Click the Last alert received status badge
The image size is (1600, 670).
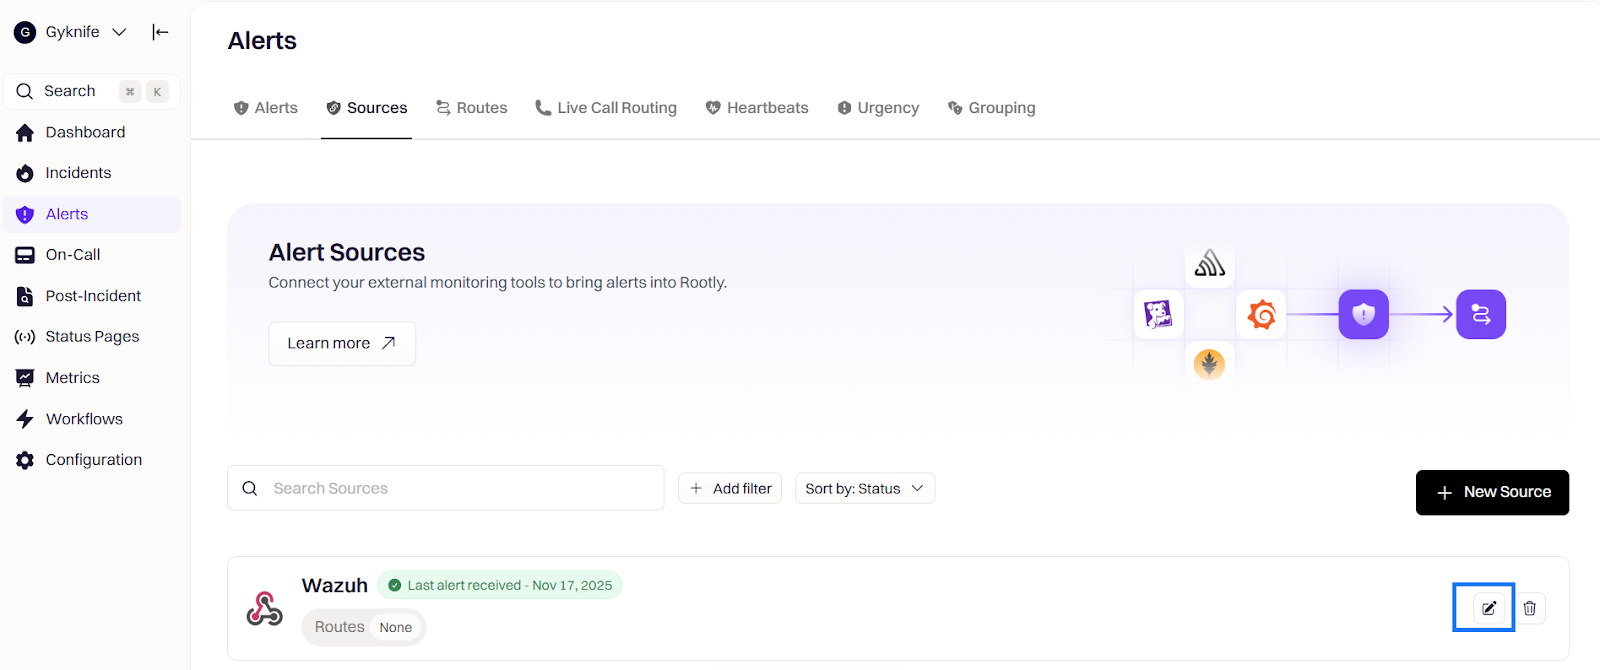tap(500, 585)
